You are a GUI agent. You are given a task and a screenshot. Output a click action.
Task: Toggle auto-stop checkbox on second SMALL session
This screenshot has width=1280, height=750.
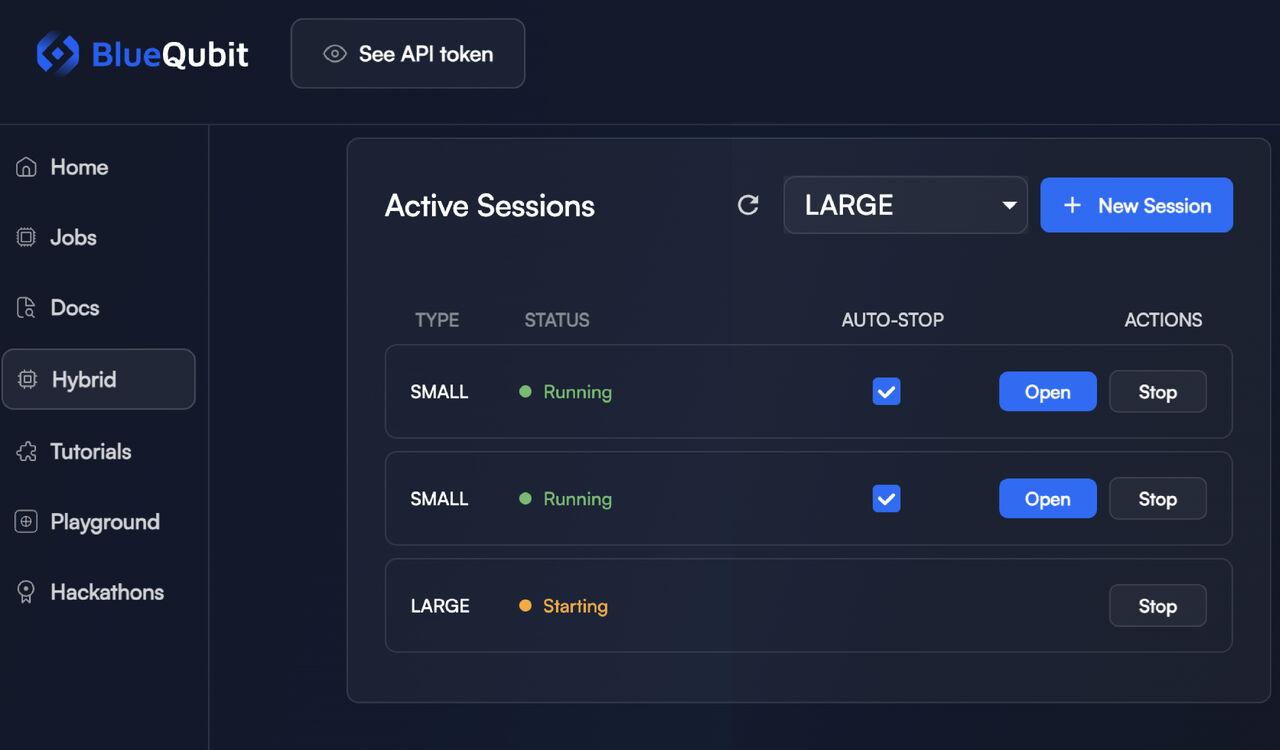point(886,498)
